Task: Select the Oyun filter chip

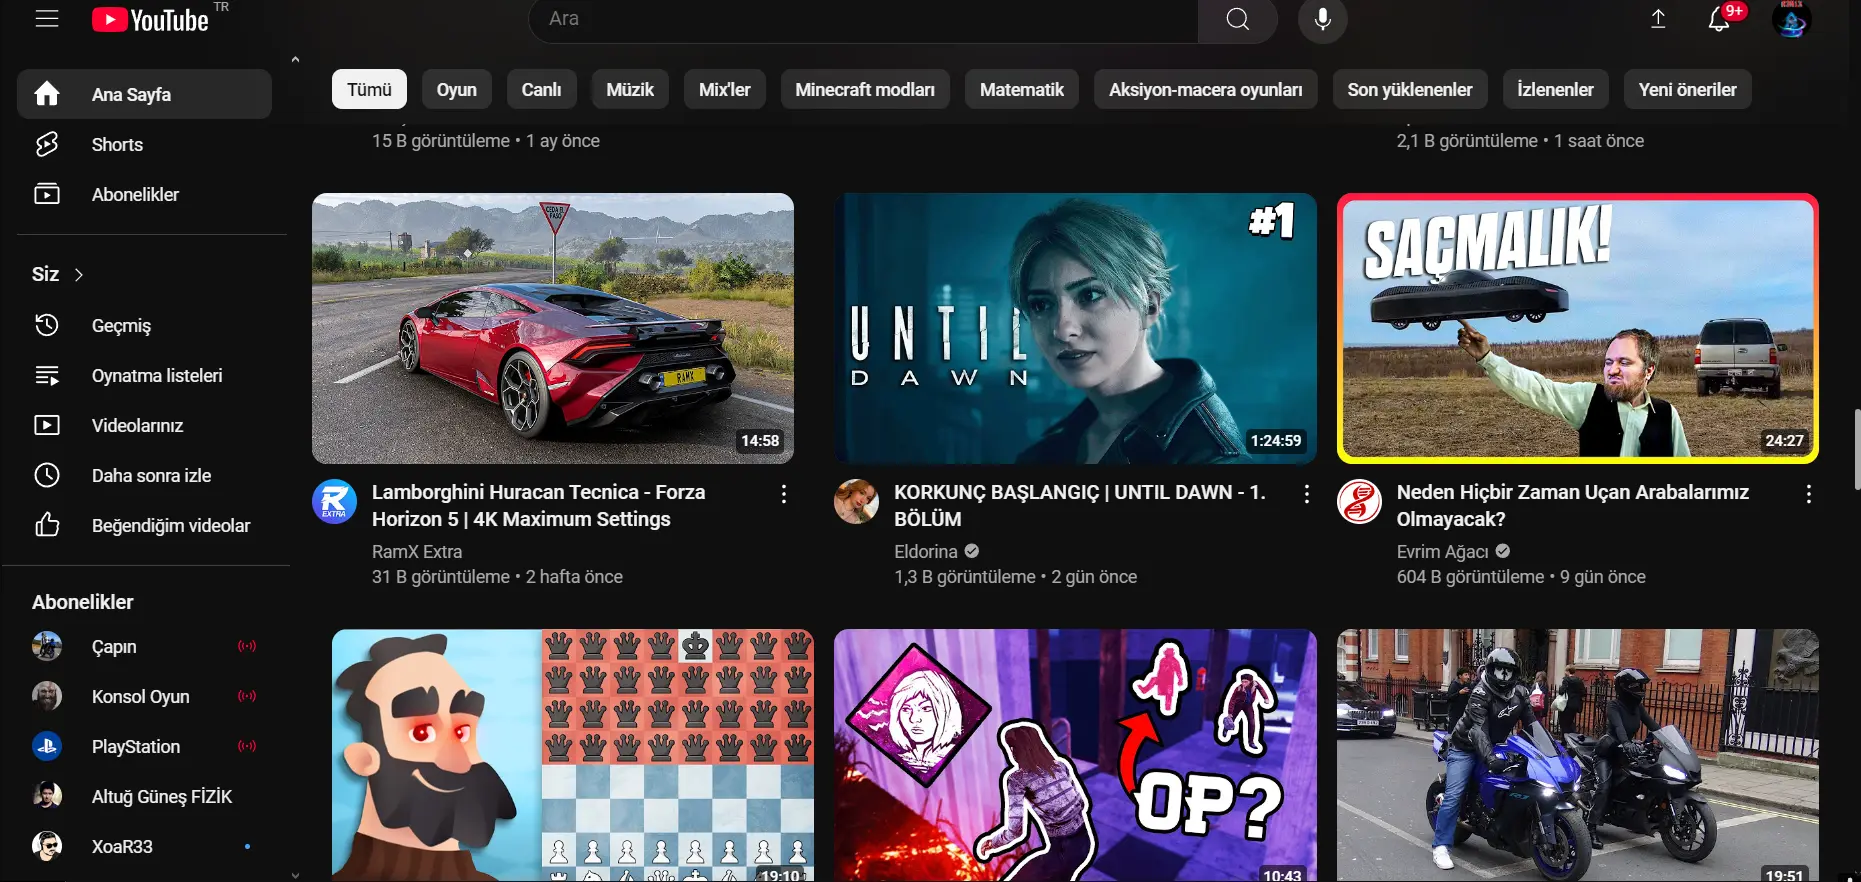Action: coord(457,89)
